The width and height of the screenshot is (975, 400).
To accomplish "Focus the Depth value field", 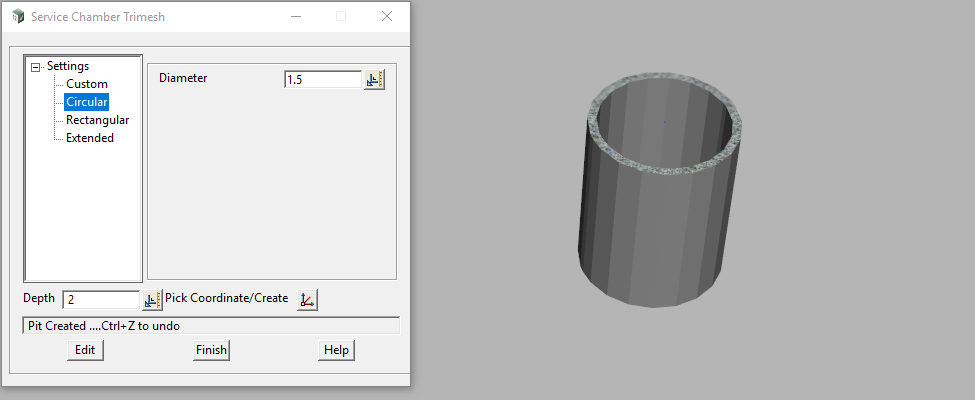I will (x=100, y=300).
